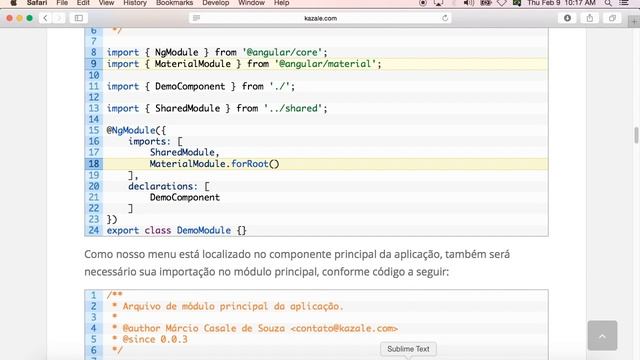Click the date and time display
Screen dimensions: 640x360
(561, 3)
